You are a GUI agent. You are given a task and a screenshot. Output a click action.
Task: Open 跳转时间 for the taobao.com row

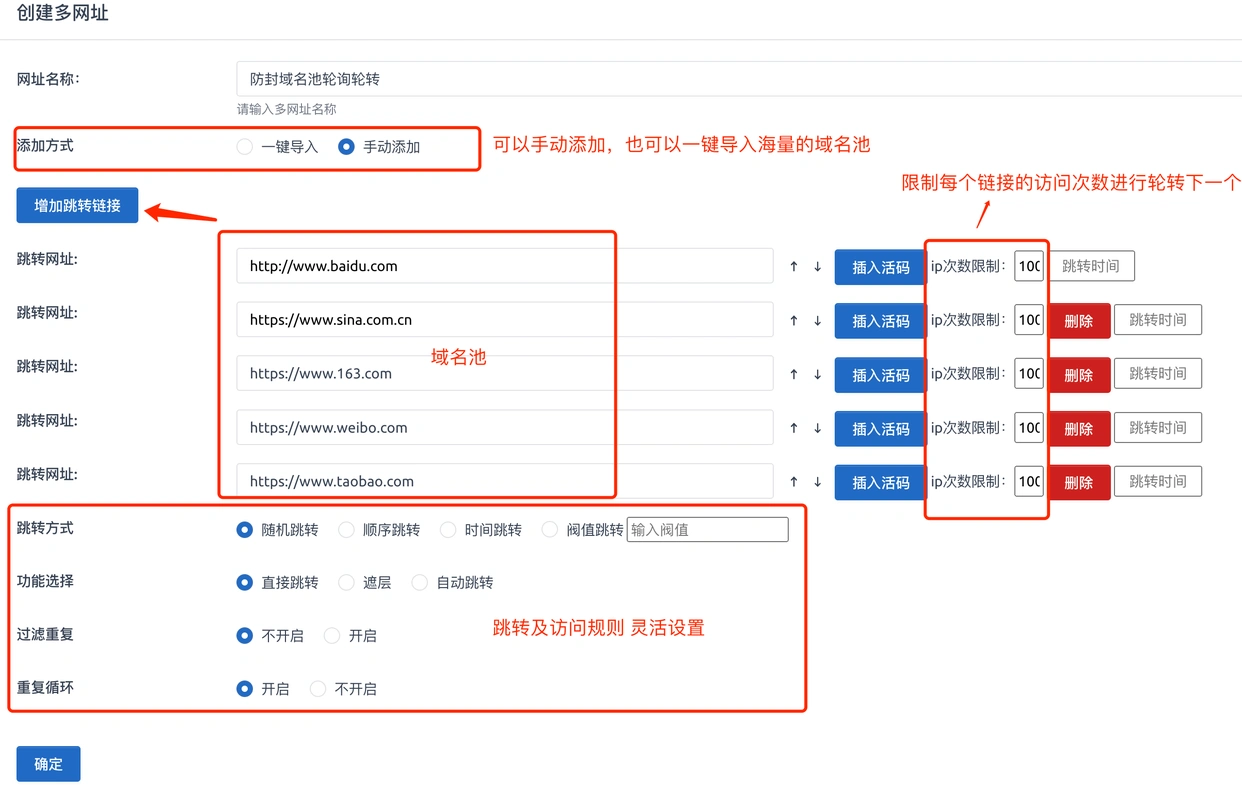[1157, 482]
